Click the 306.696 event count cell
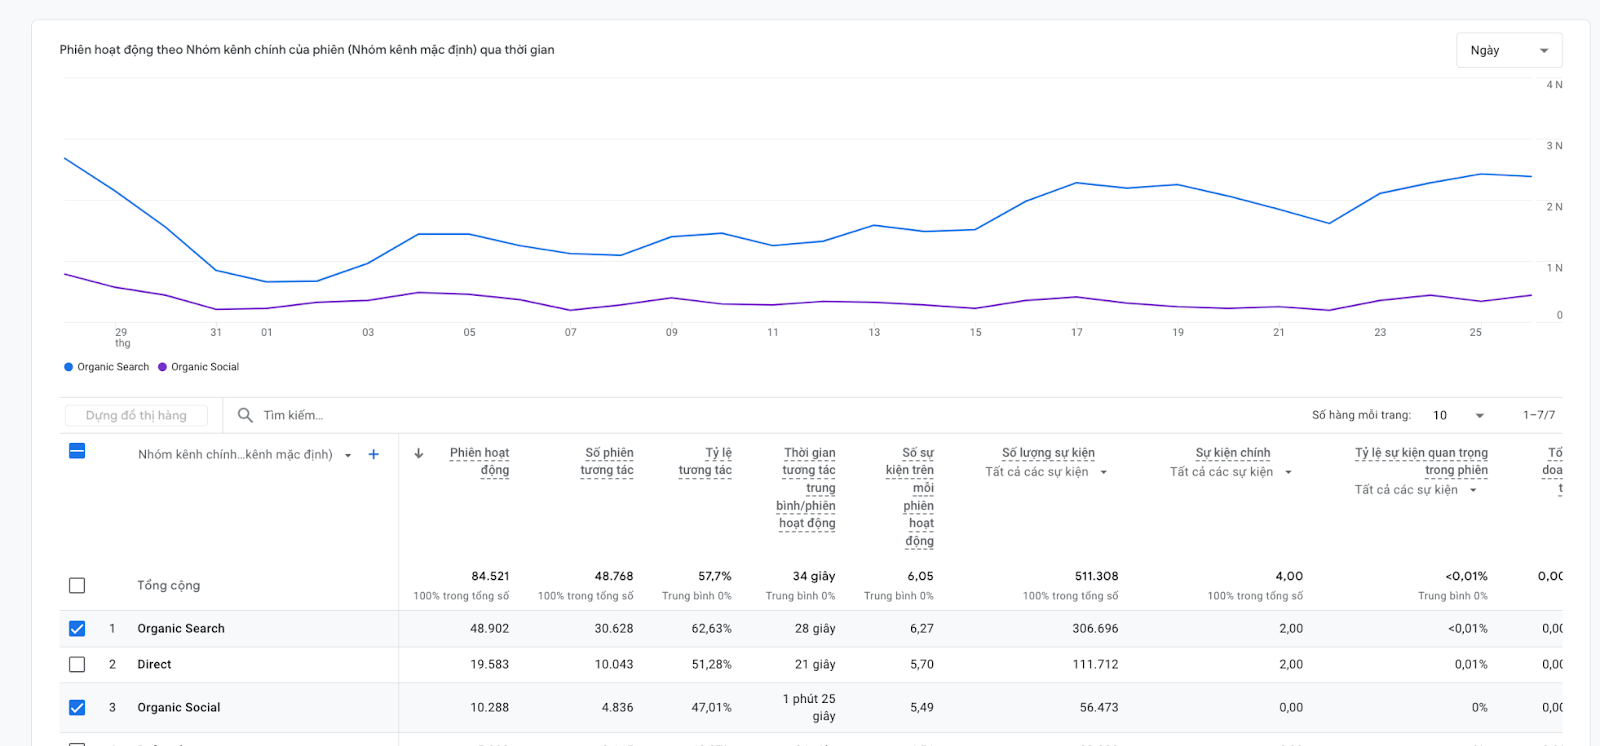1600x746 pixels. click(x=1096, y=628)
